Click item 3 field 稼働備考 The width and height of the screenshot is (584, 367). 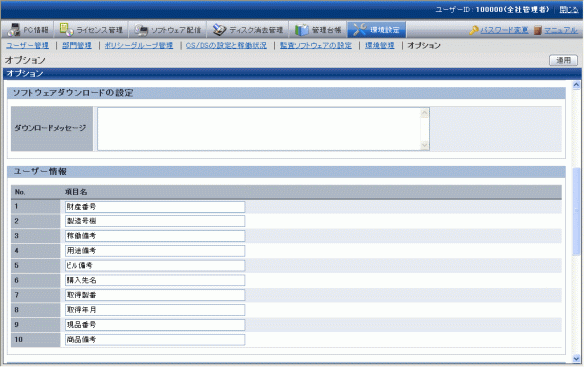click(x=155, y=236)
